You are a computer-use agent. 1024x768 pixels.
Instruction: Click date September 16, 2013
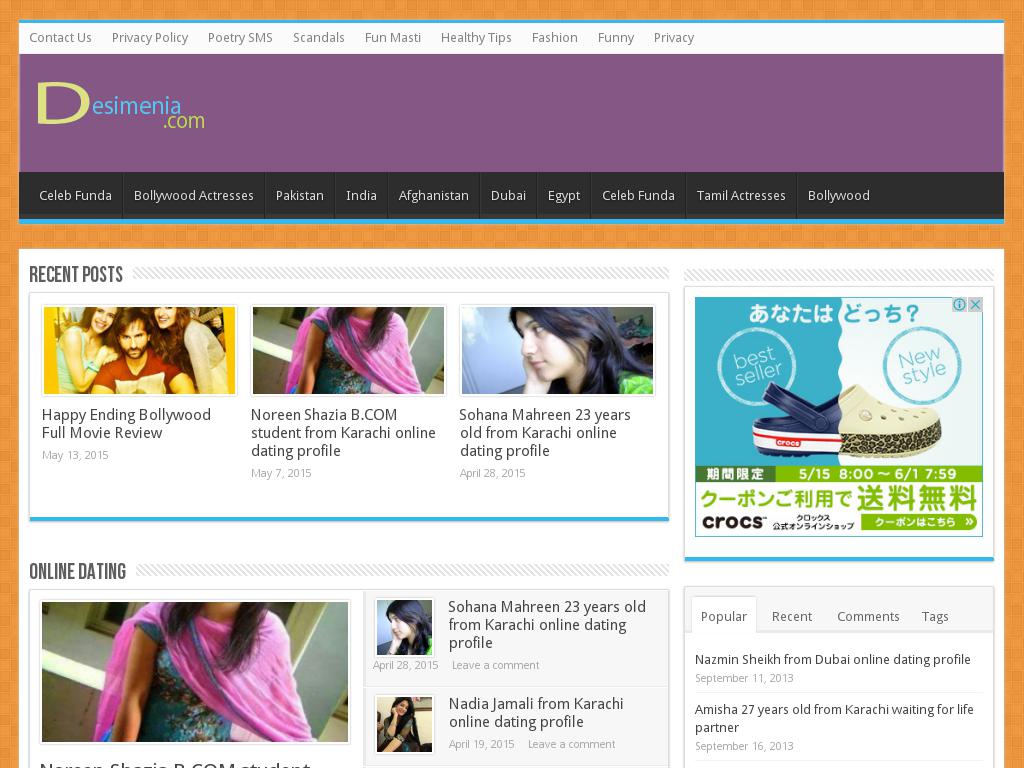click(x=744, y=746)
